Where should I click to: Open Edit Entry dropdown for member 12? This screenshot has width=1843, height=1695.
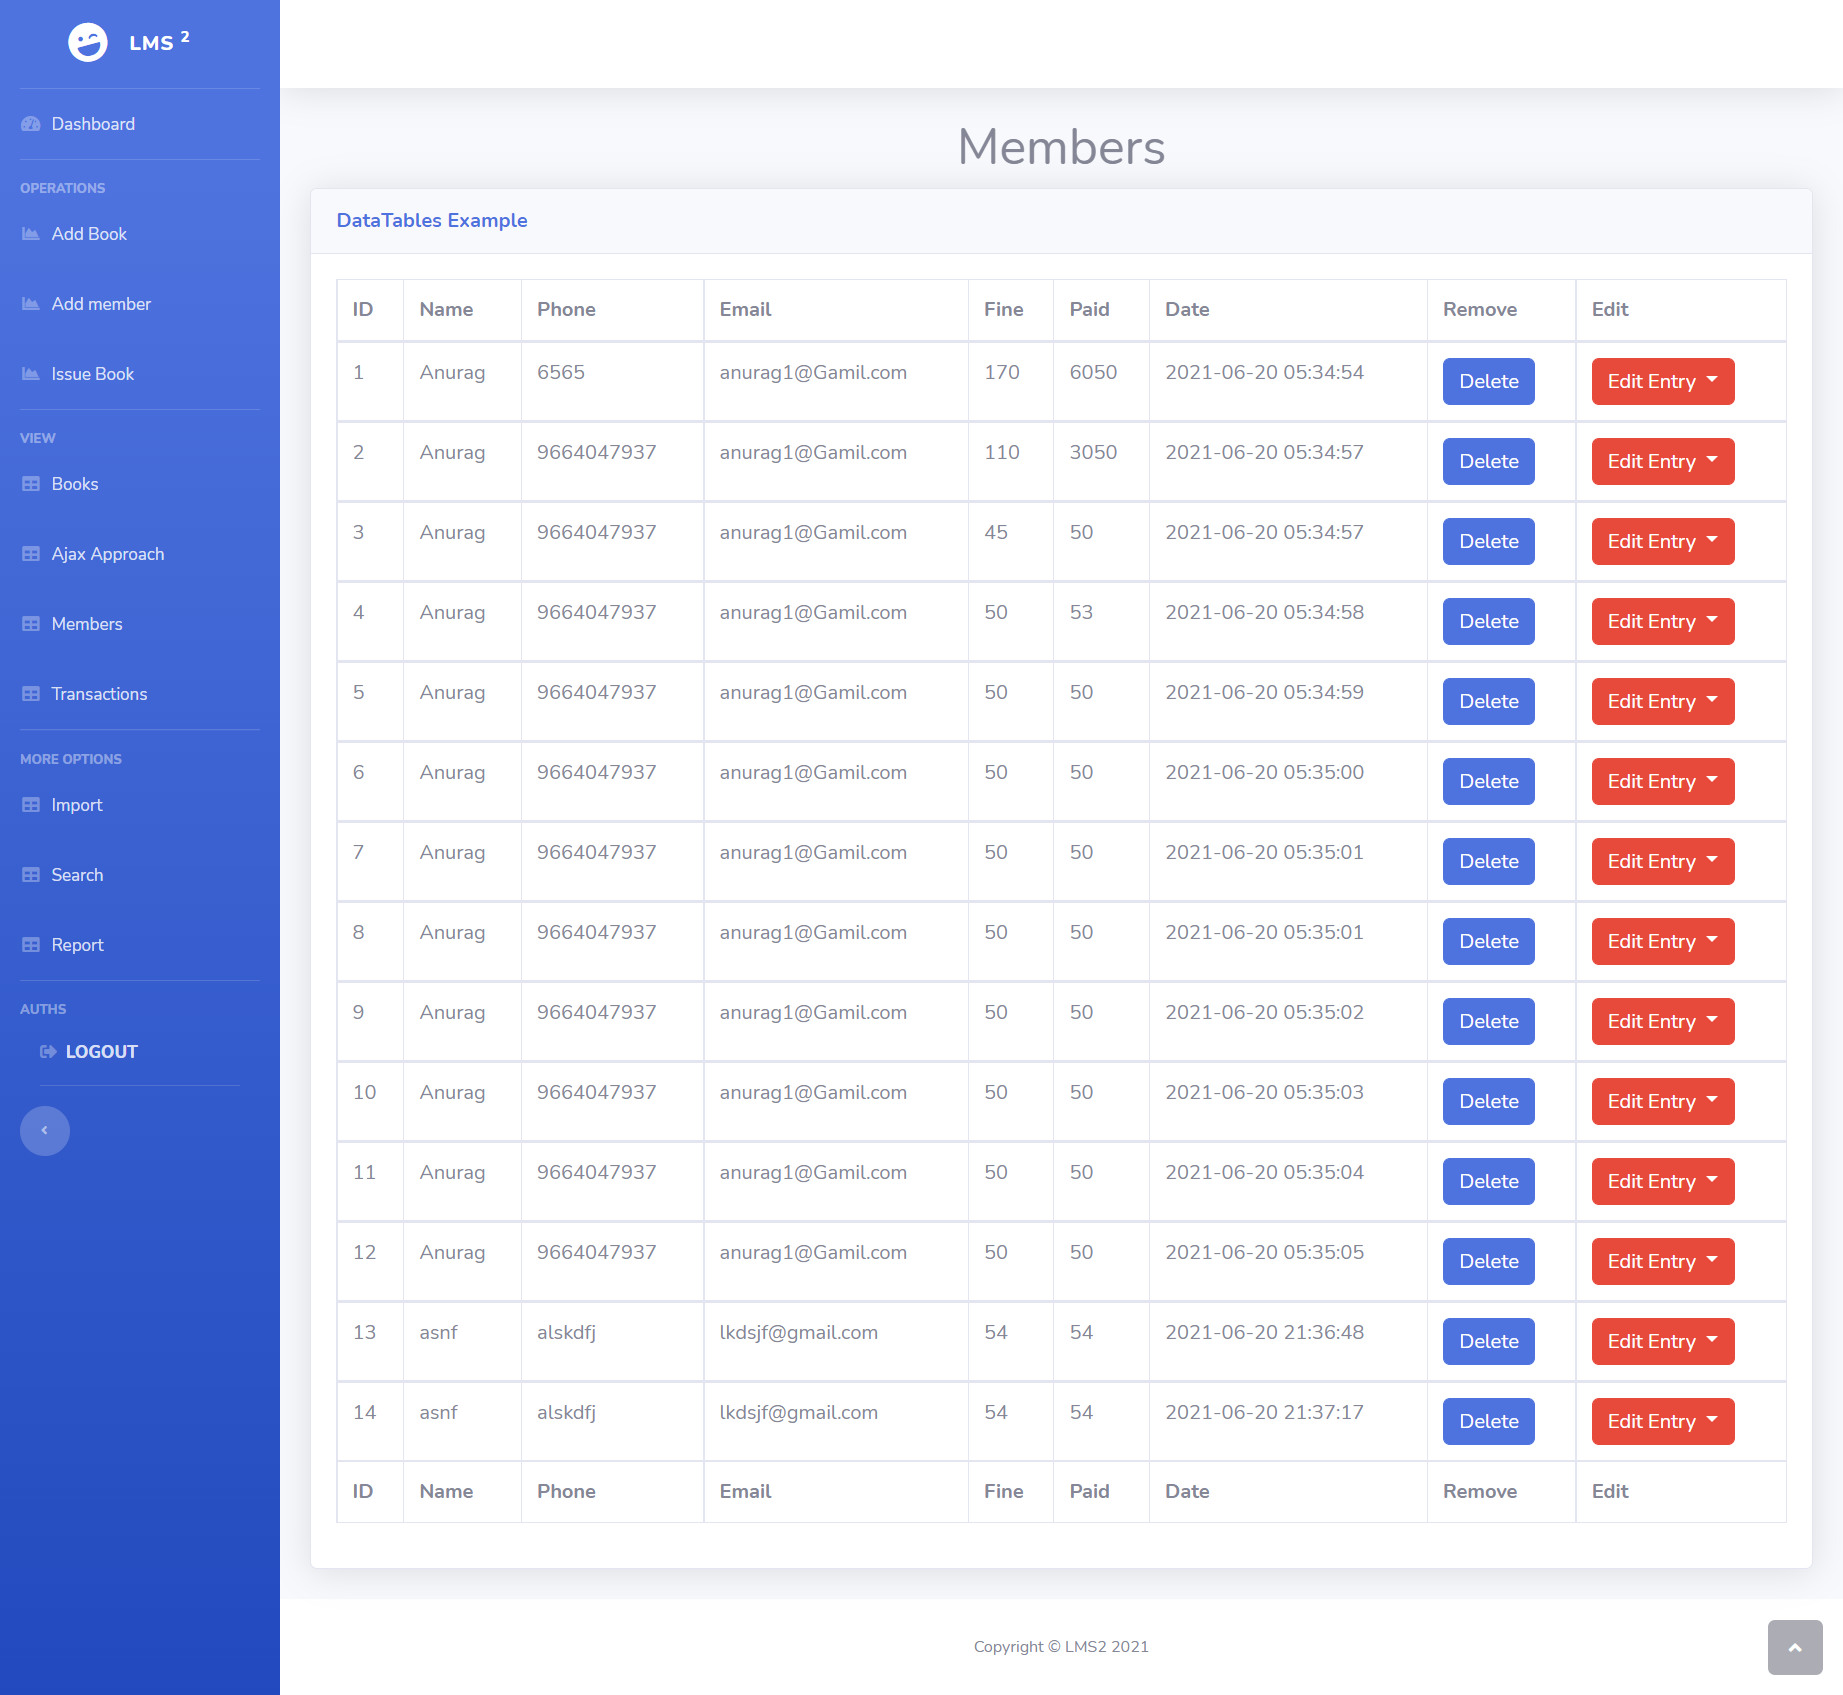1663,1261
